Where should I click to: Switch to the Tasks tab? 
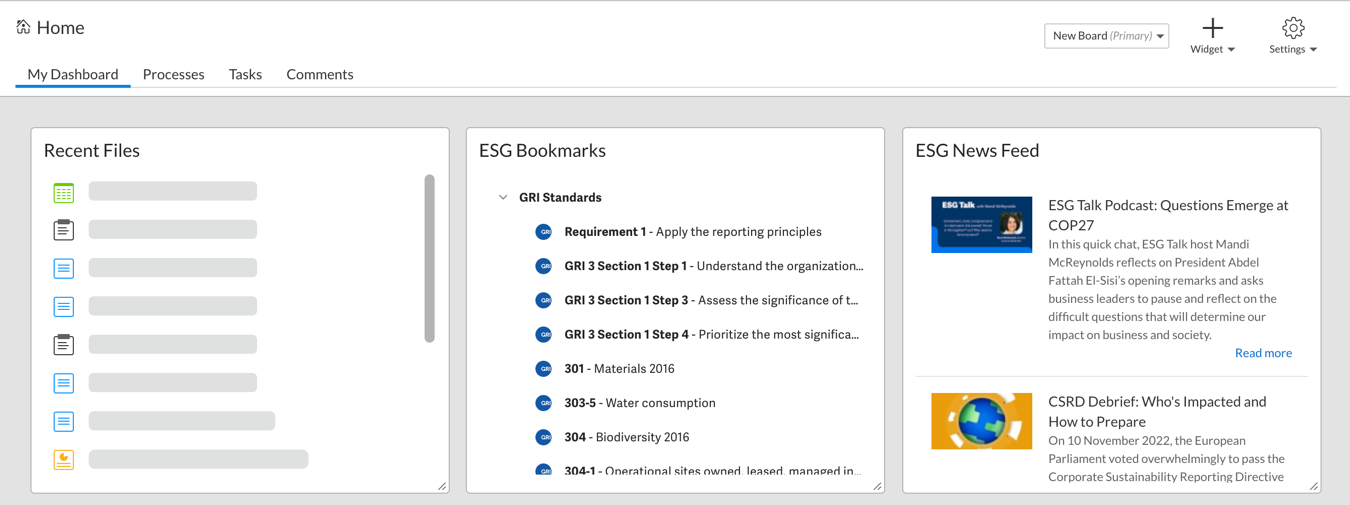click(x=245, y=74)
